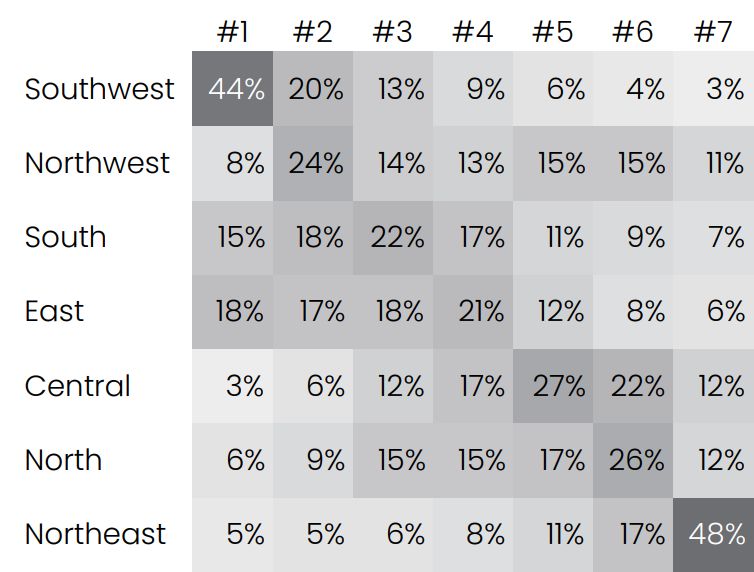The height and width of the screenshot is (572, 754).
Task: Click the Central 3% cell
Action: pyautogui.click(x=232, y=386)
